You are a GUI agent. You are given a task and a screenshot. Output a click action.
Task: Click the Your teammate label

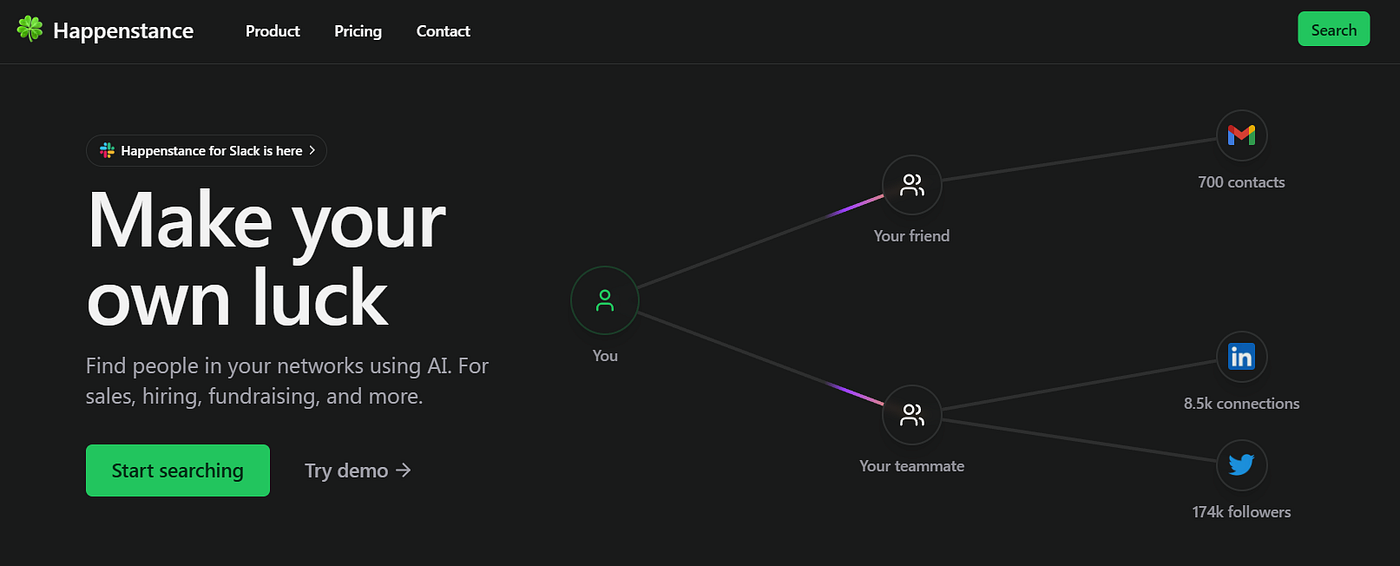pyautogui.click(x=912, y=466)
